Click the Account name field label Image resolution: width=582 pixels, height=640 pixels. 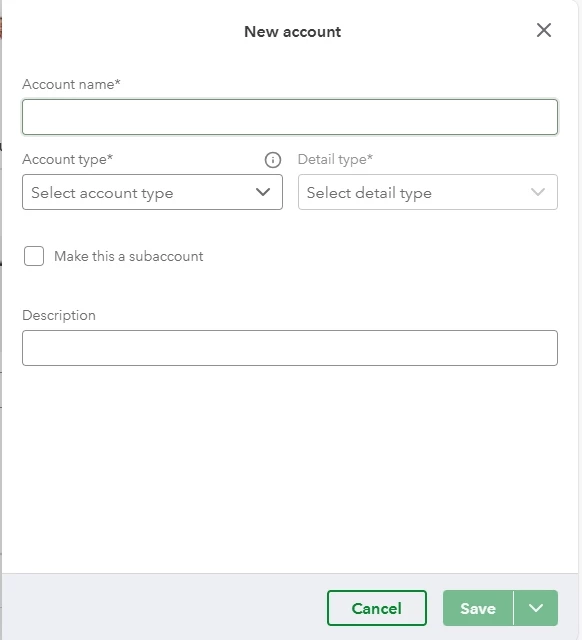[x=71, y=84]
